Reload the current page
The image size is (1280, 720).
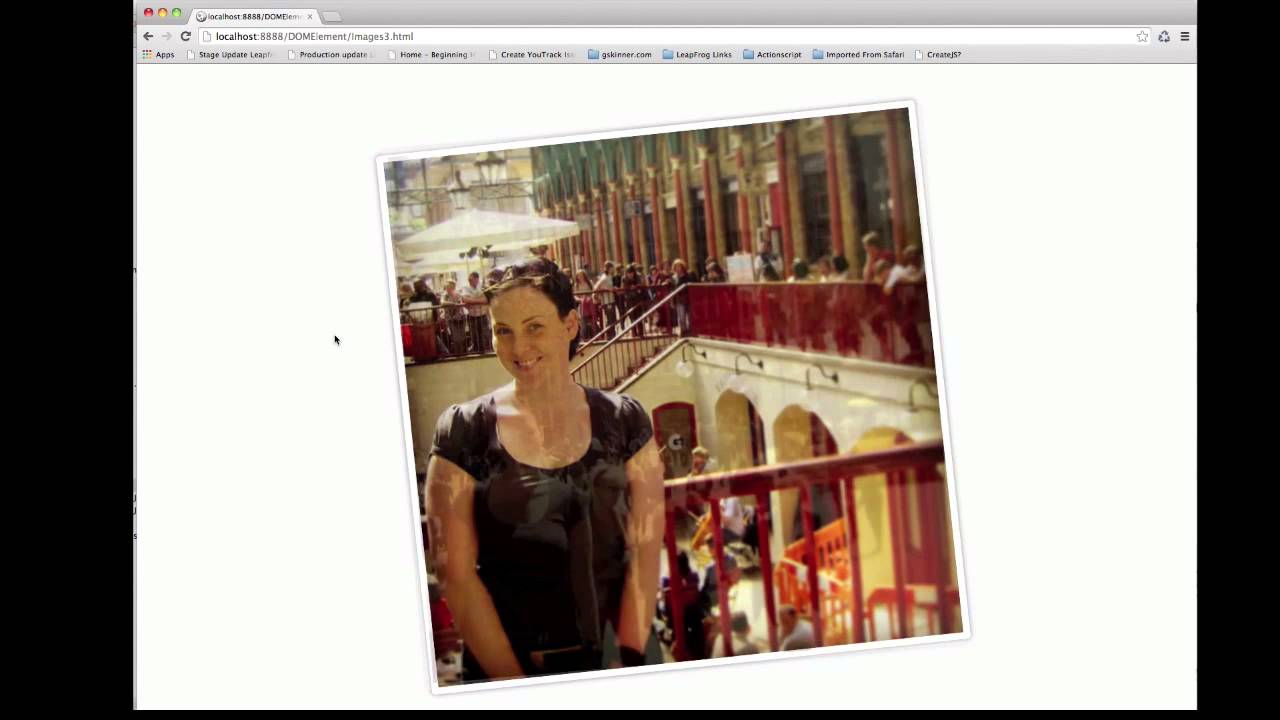click(x=185, y=36)
